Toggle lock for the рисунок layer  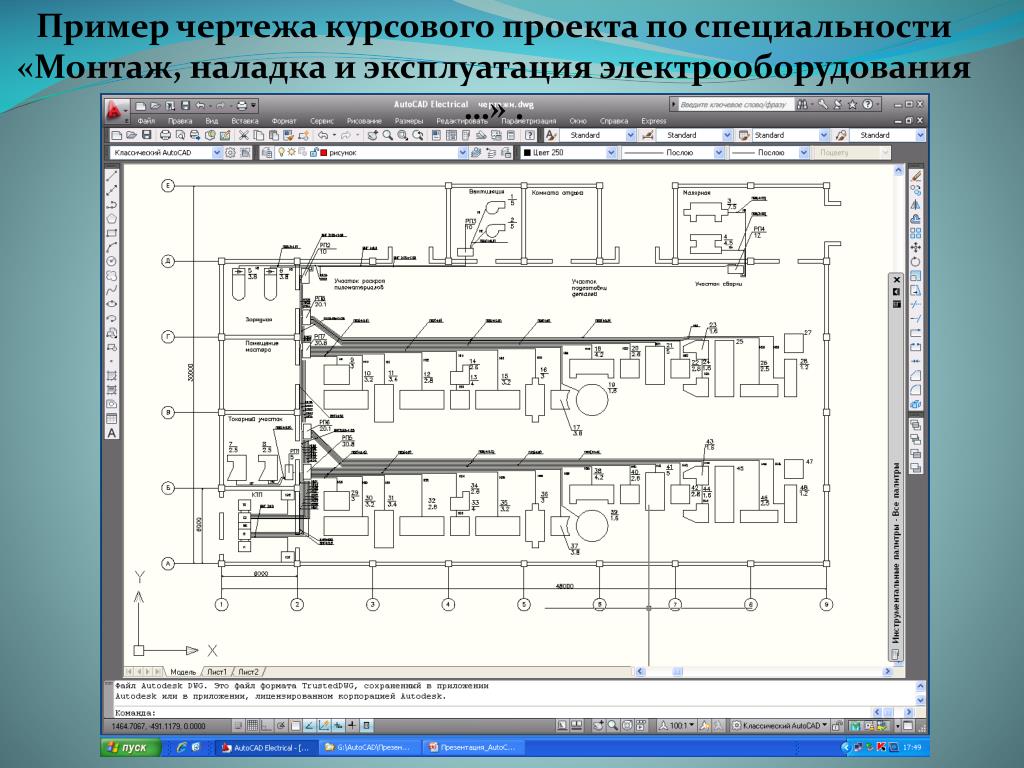point(313,152)
